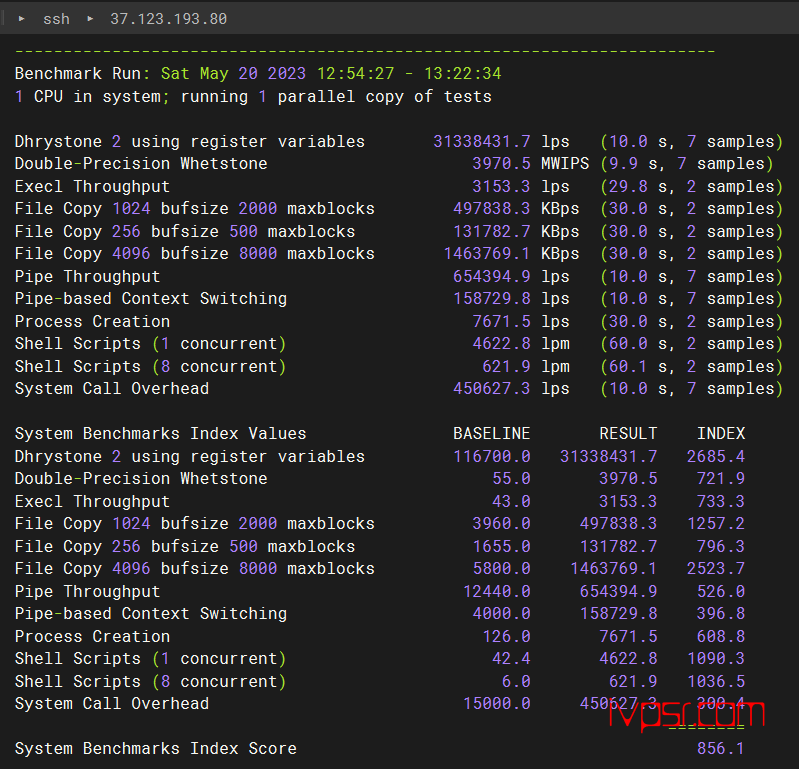This screenshot has width=799, height=769.
Task: Click the 1463769.1 KBps file copy value
Action: (512, 253)
